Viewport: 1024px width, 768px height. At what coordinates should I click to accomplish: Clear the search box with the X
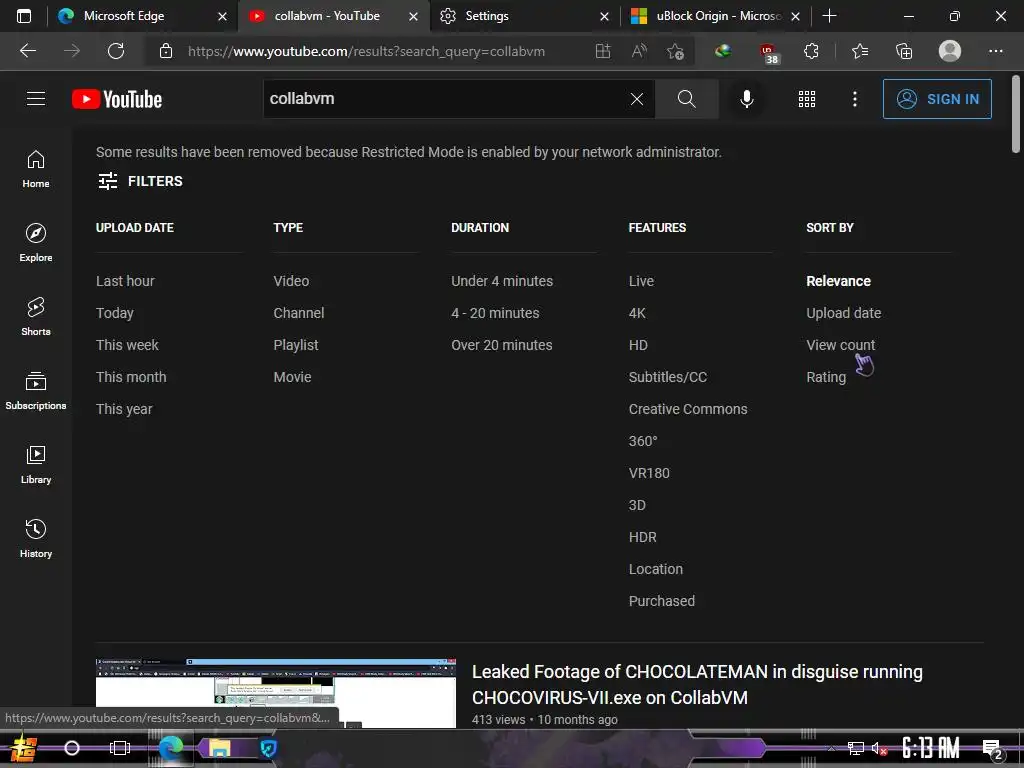pos(637,99)
